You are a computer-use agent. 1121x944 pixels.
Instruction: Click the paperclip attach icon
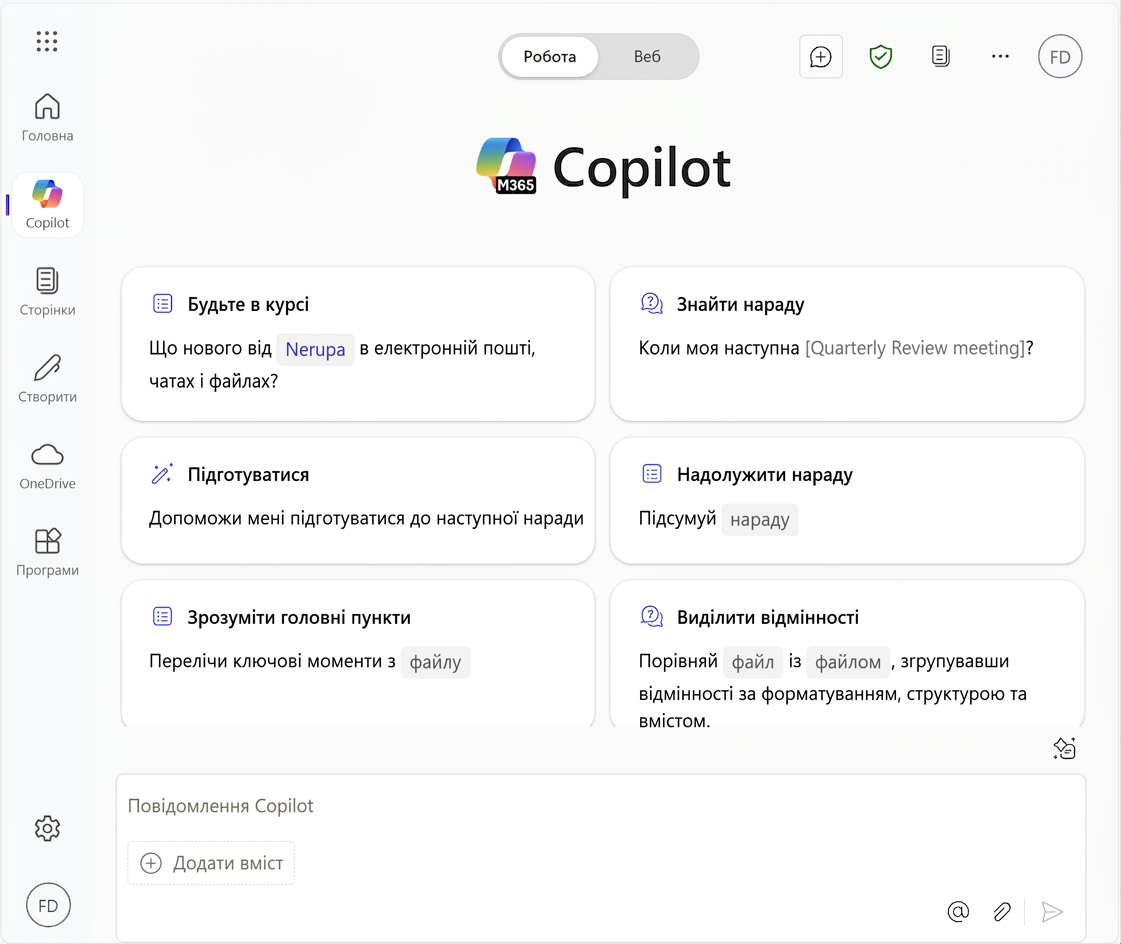point(1002,911)
